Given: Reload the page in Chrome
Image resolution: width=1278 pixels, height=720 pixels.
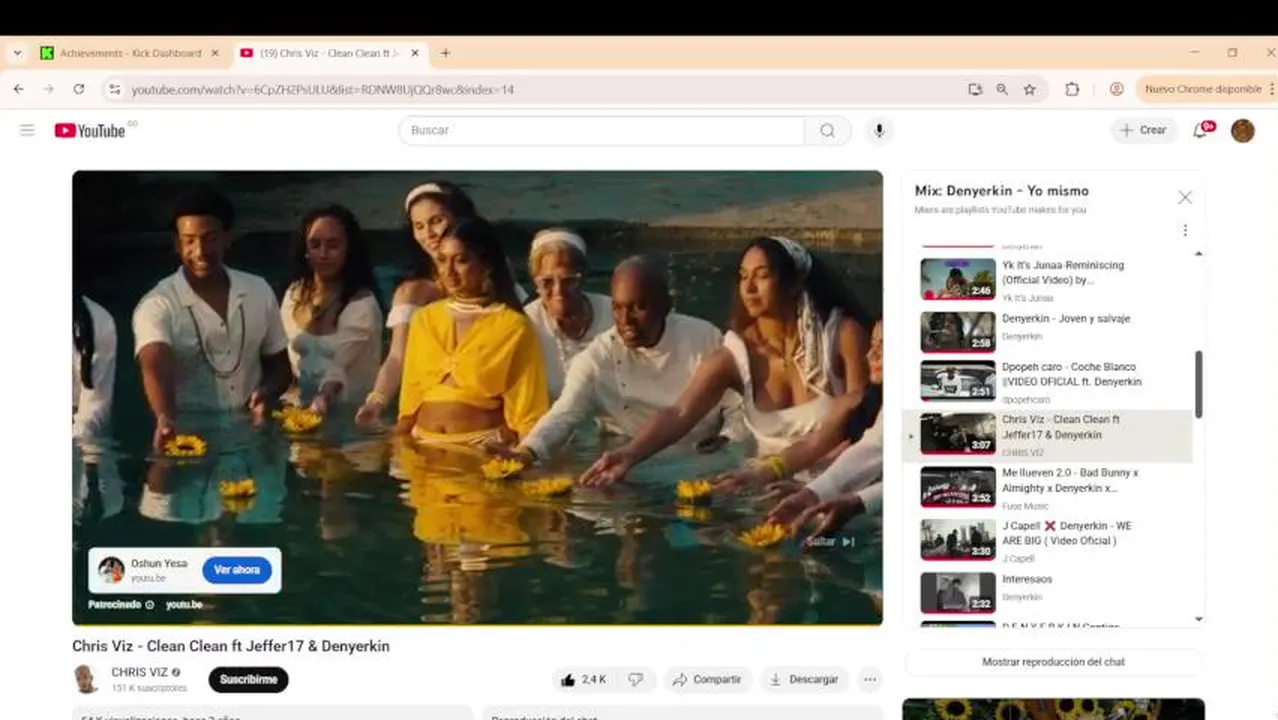Looking at the screenshot, I should pos(79,89).
